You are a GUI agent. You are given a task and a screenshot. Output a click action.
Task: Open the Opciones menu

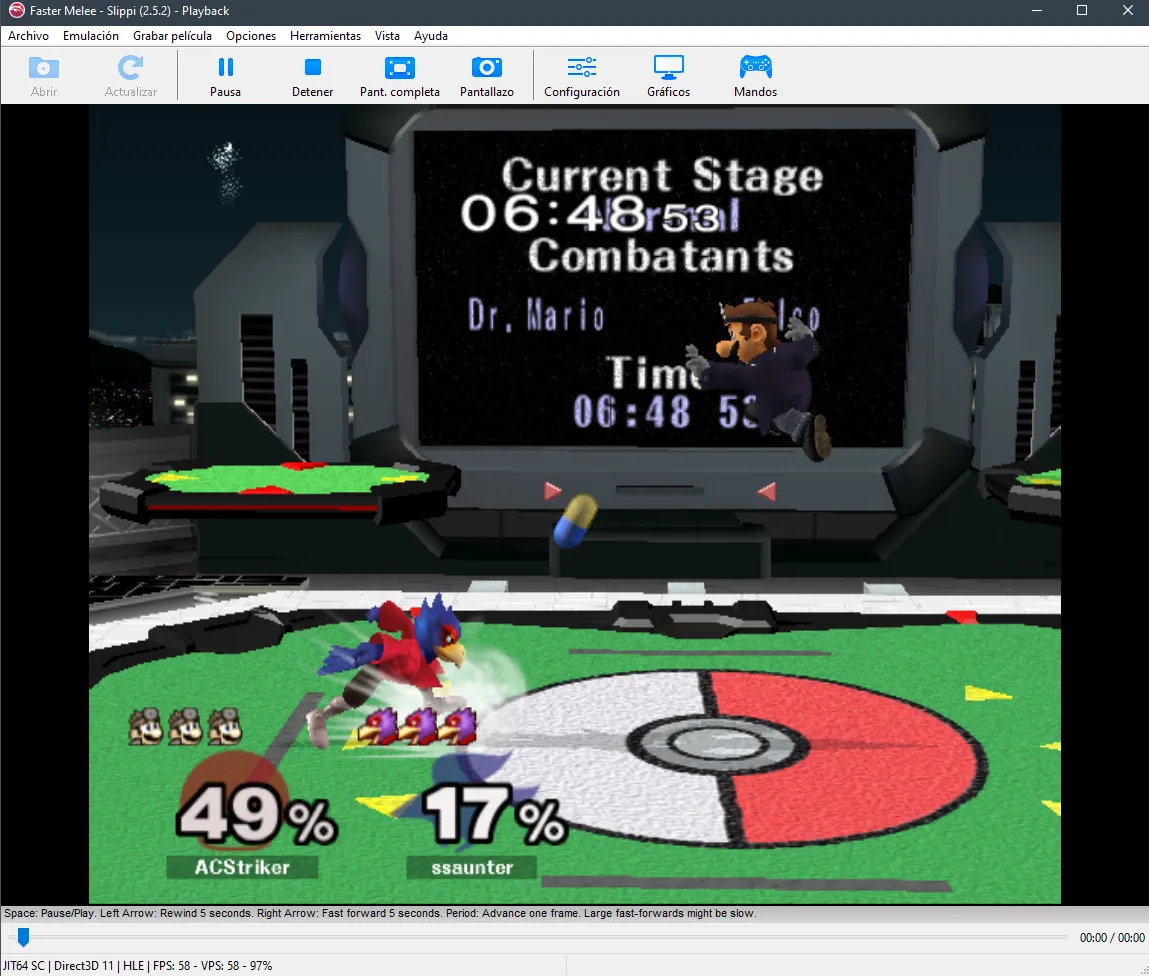coord(251,36)
